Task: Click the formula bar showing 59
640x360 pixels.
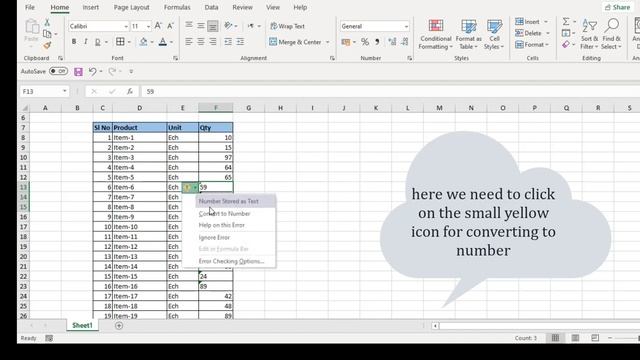Action: tap(391, 91)
